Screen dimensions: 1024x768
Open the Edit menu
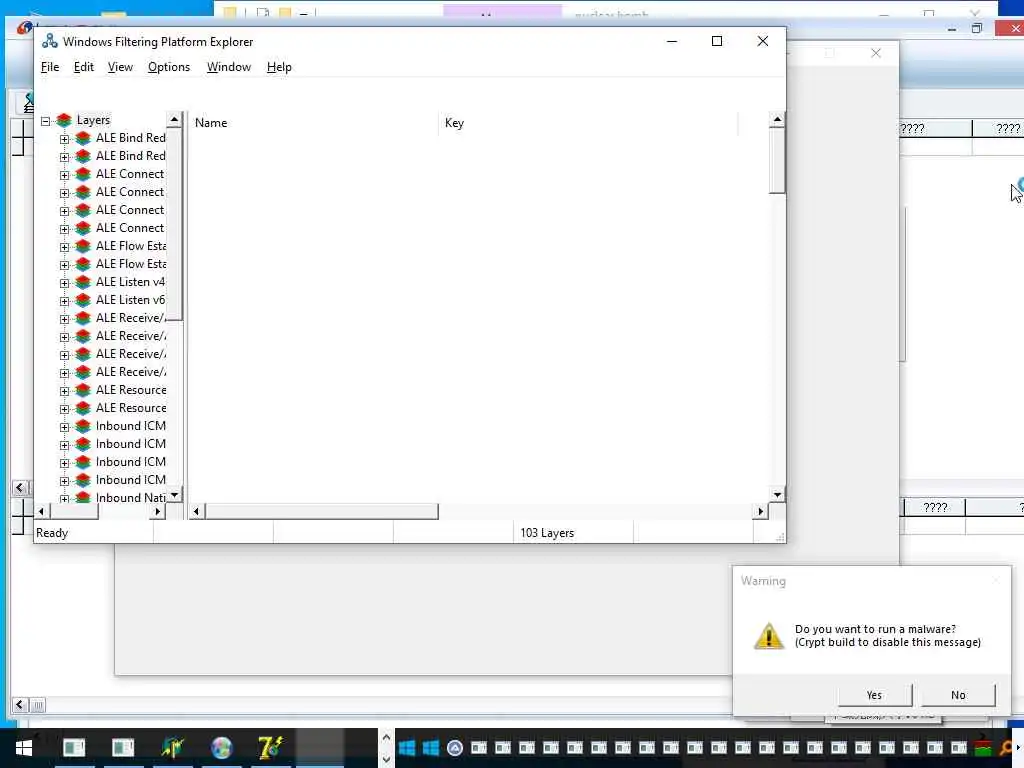[84, 67]
